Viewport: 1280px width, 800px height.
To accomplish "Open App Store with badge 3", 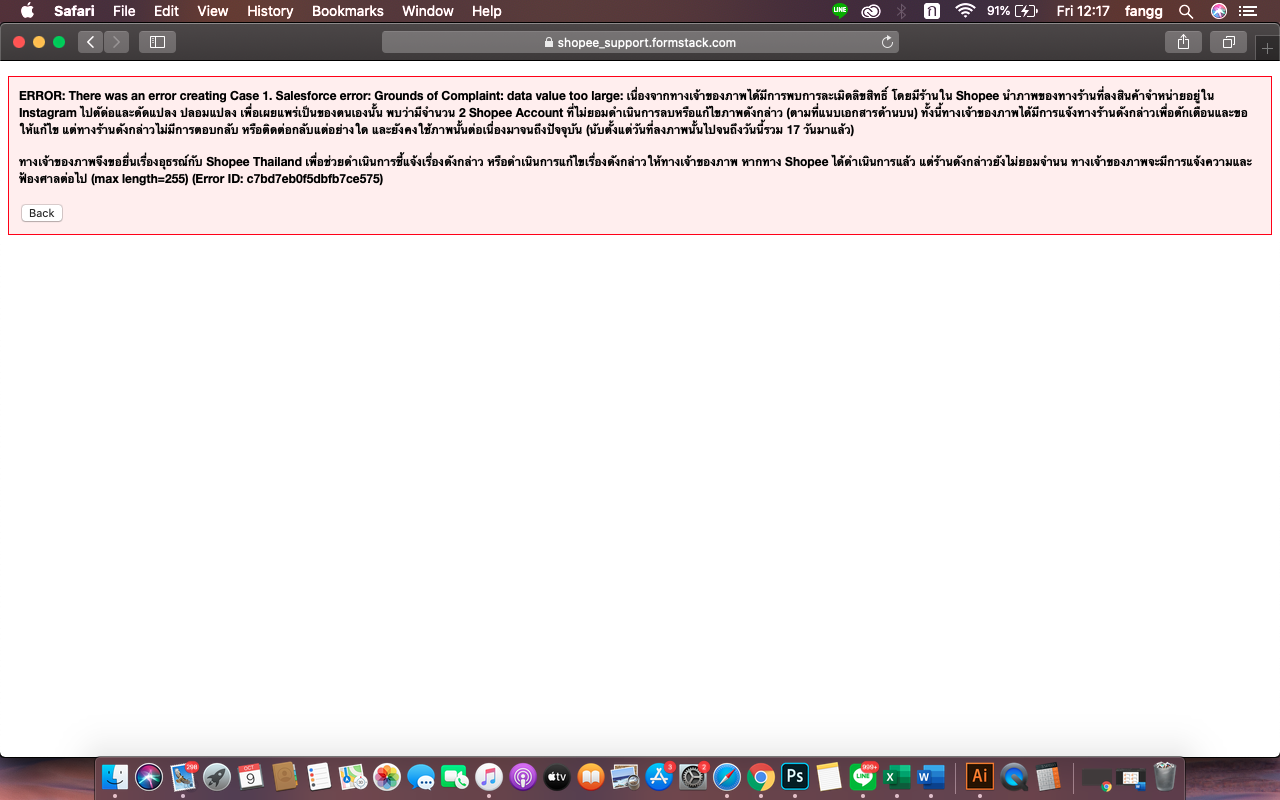I will pyautogui.click(x=659, y=776).
